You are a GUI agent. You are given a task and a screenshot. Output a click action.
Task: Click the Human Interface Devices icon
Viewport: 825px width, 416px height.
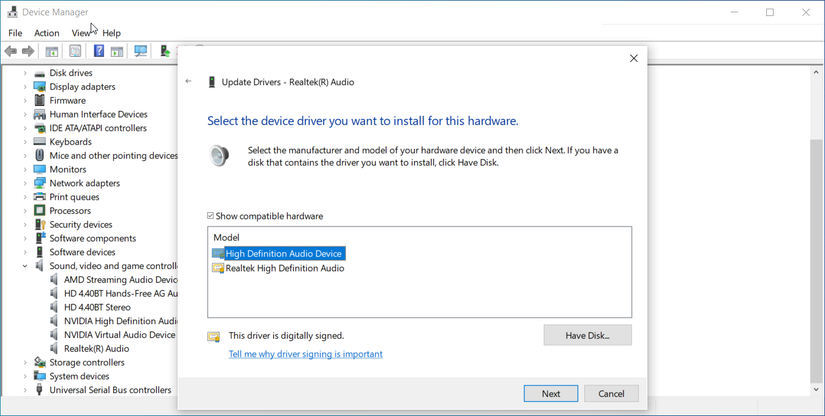coord(39,114)
